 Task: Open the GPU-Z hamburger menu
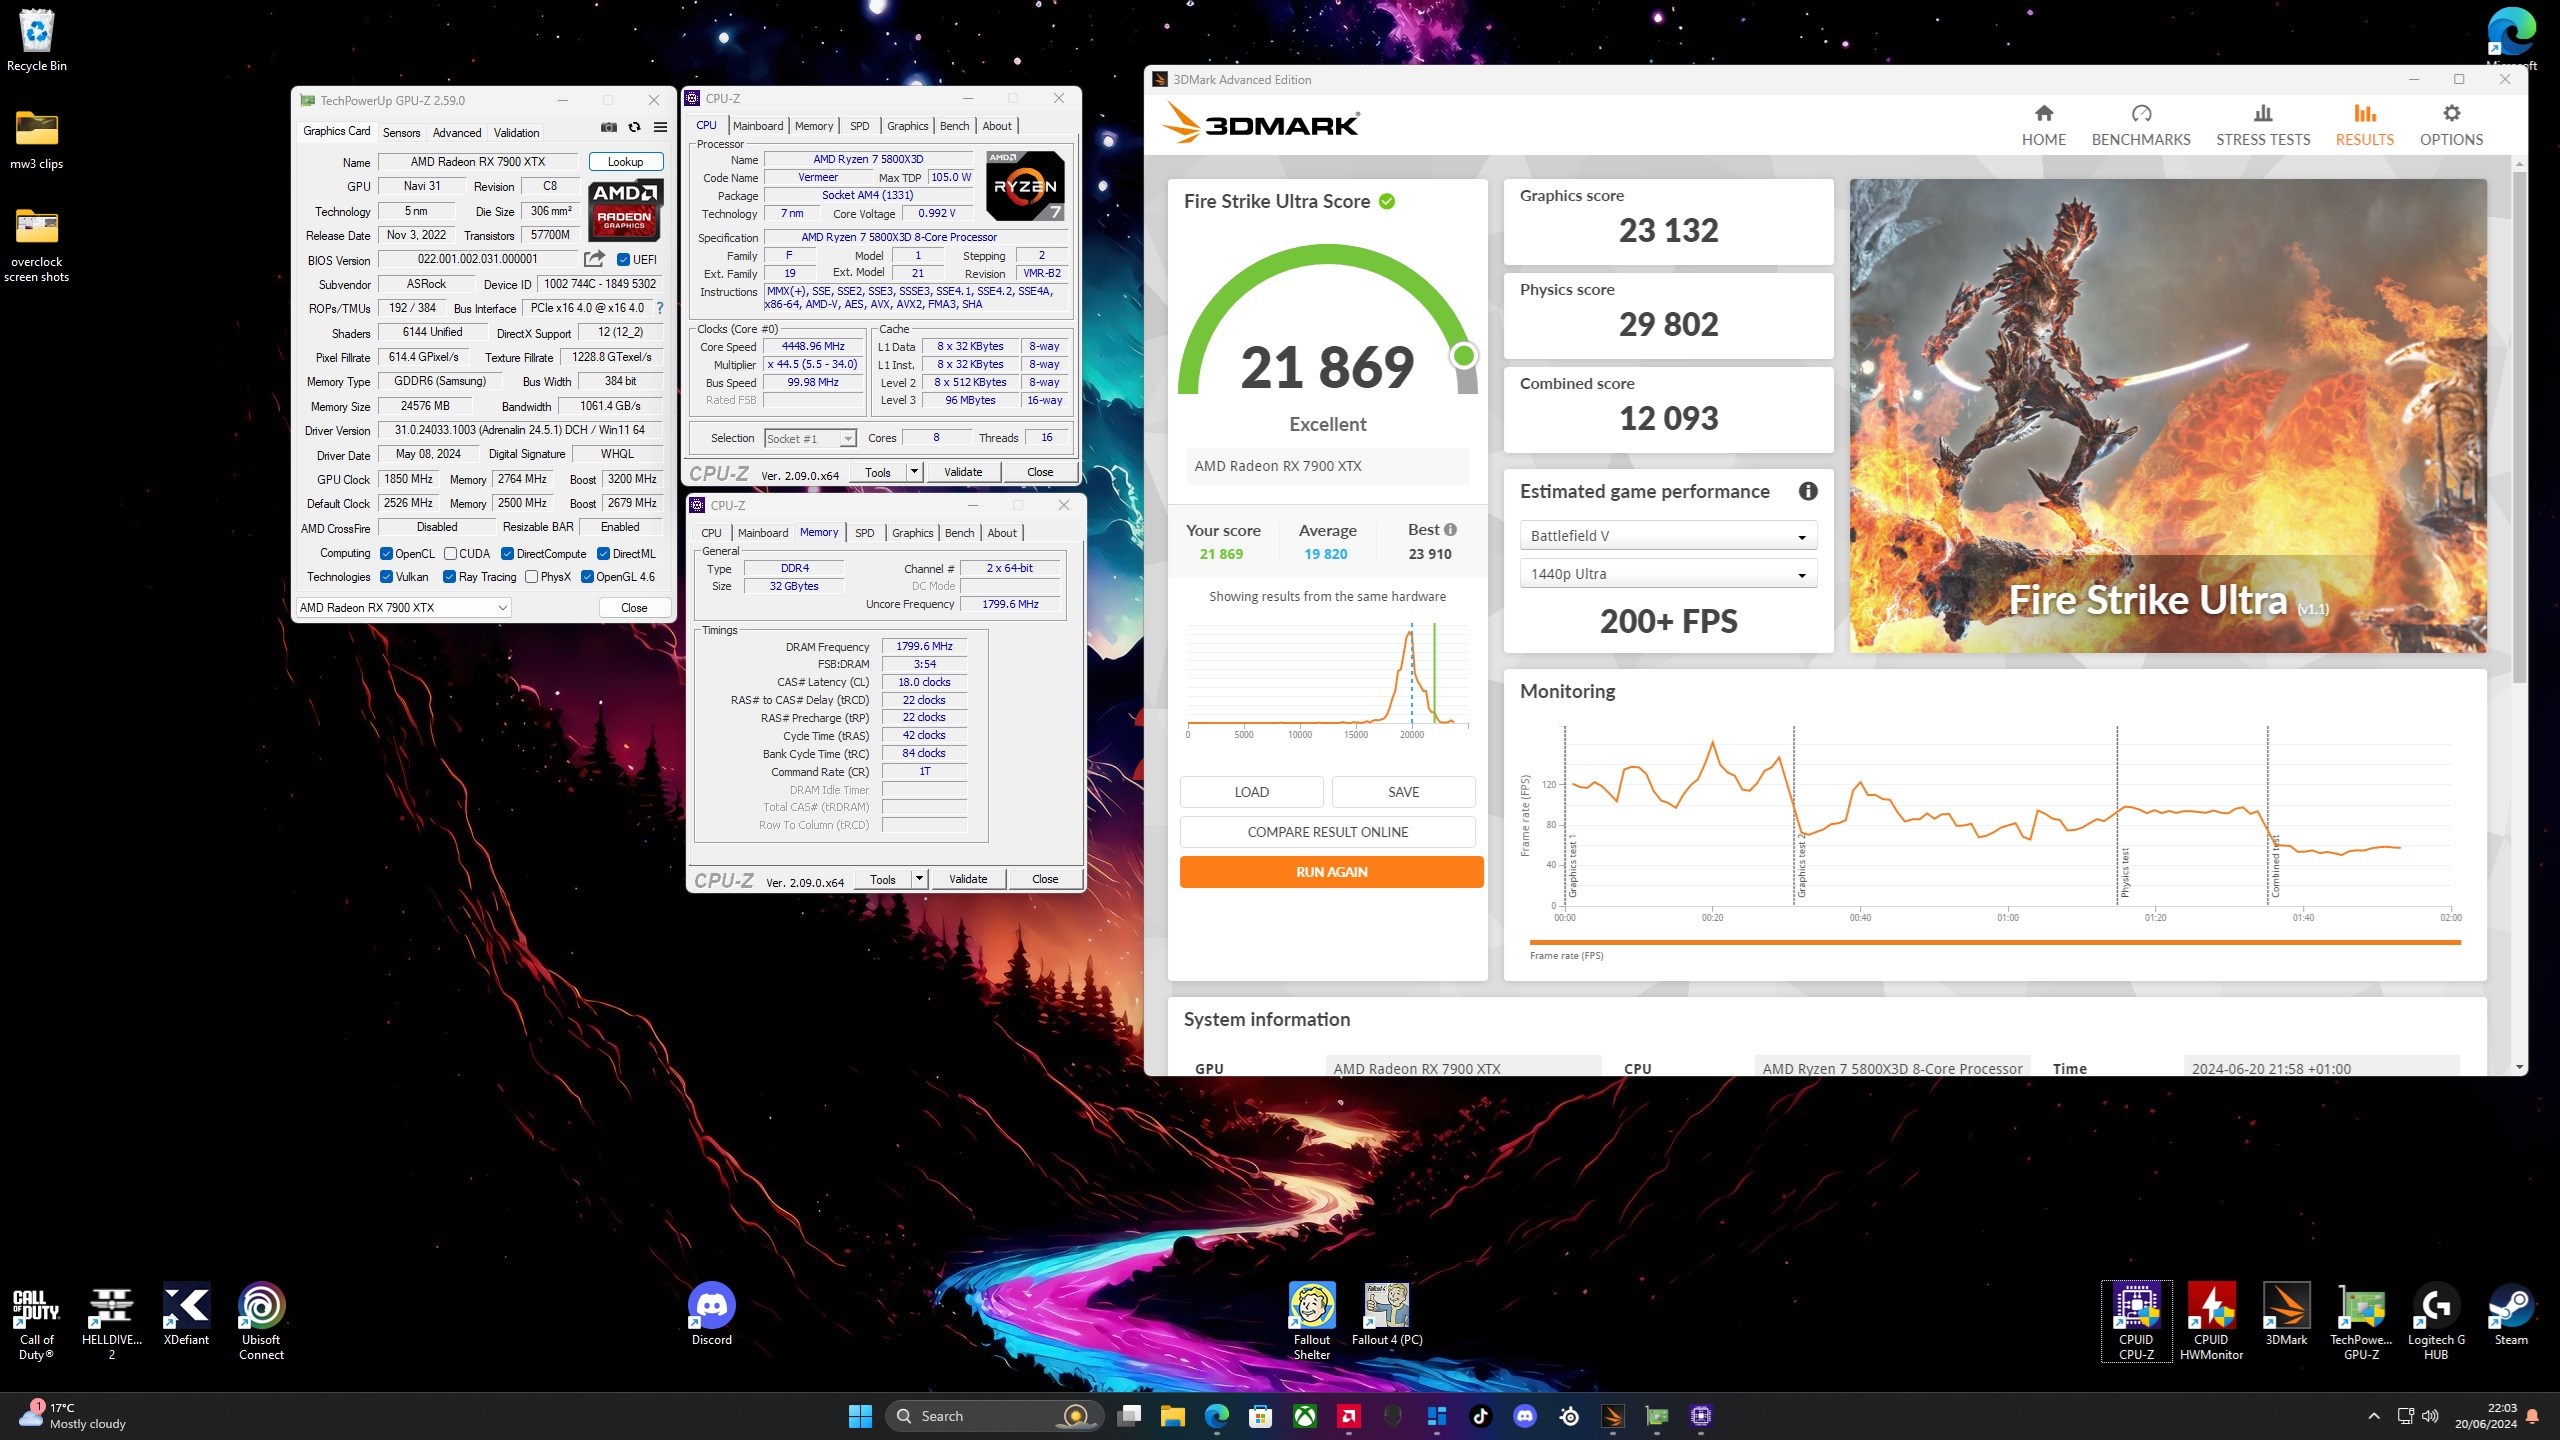pos(660,128)
